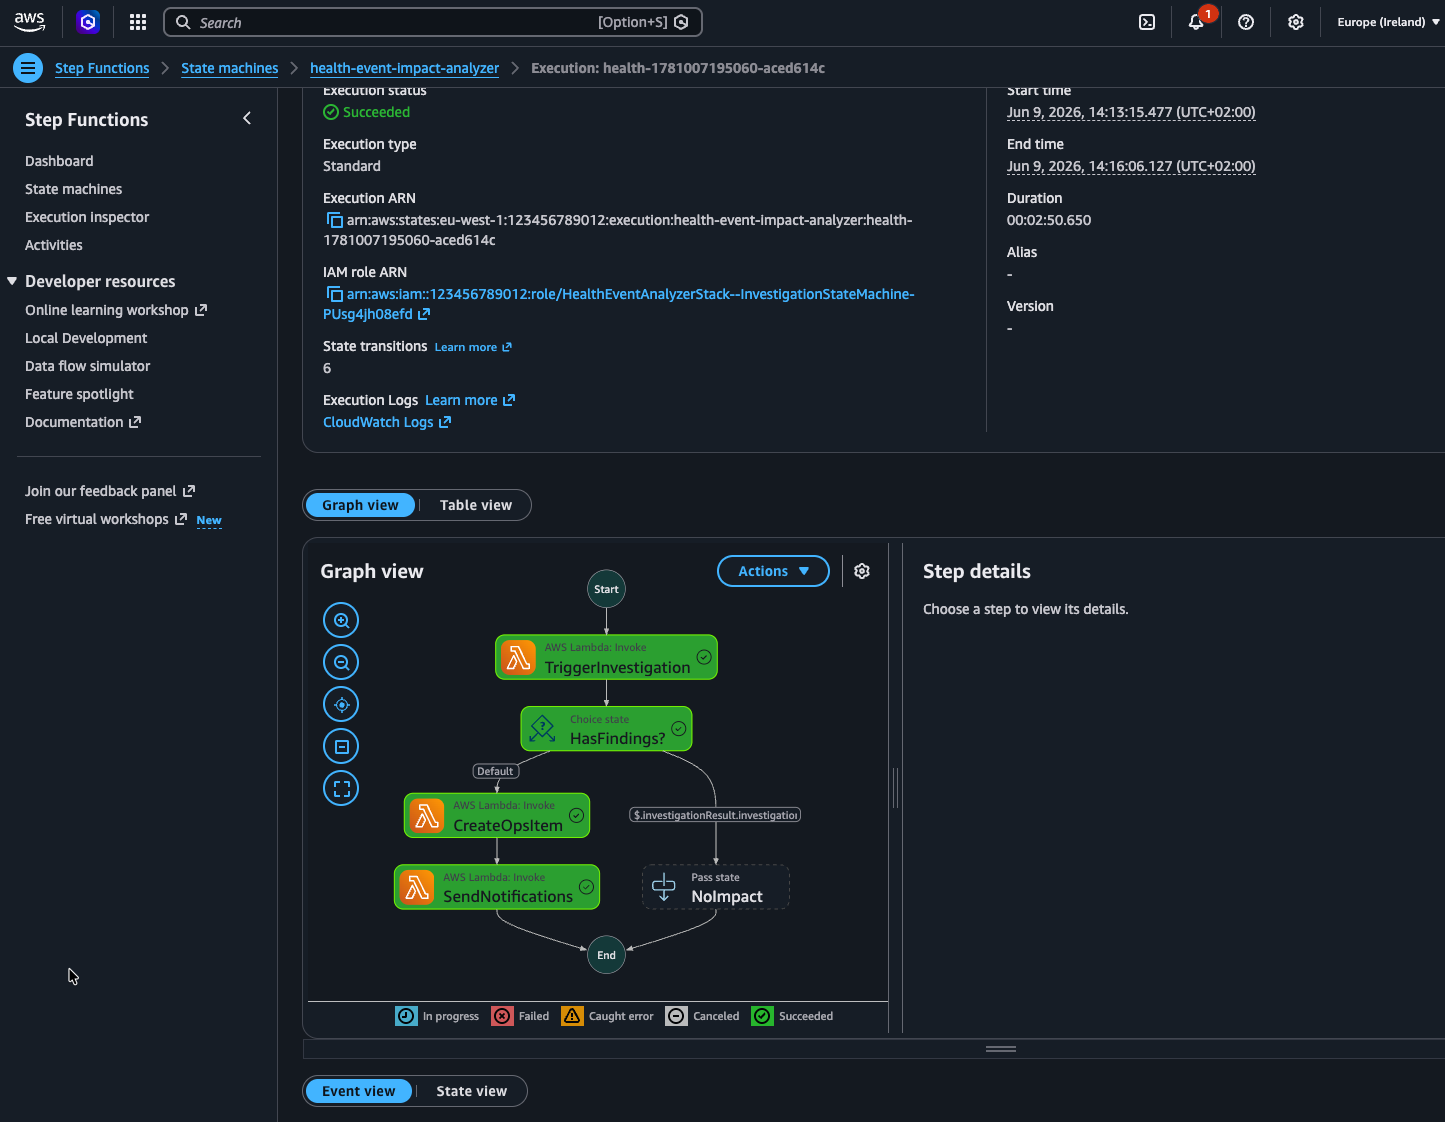Click the End time value

pos(1131,166)
